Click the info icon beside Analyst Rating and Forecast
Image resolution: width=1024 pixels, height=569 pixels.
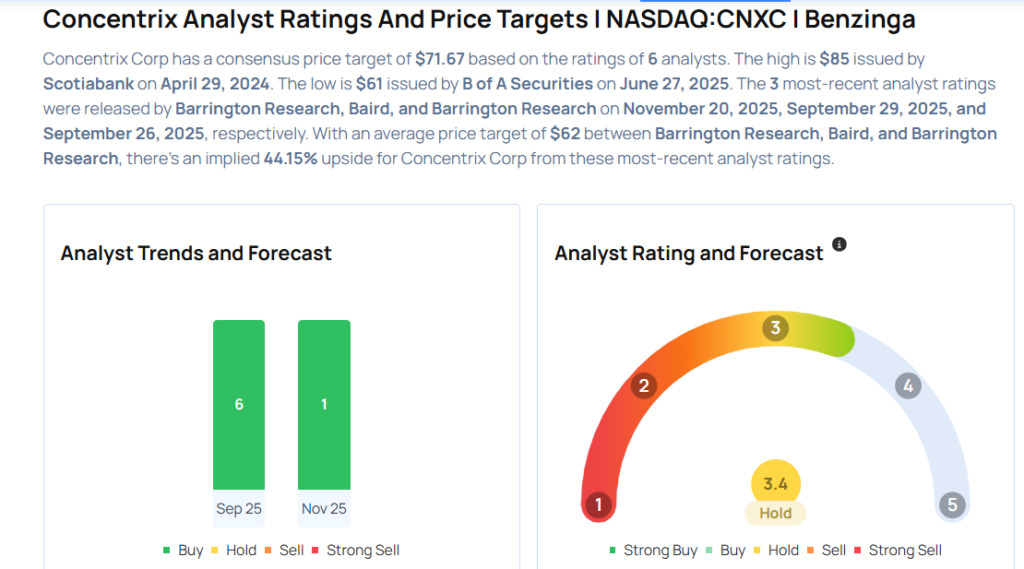839,244
